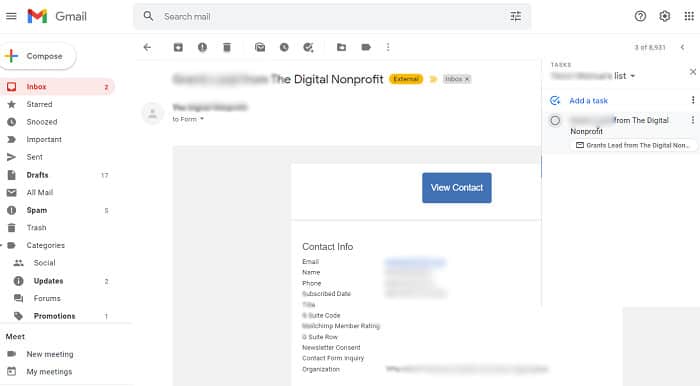Expand recipient details next to 'to Form'
The width and height of the screenshot is (700, 386).
tap(202, 119)
